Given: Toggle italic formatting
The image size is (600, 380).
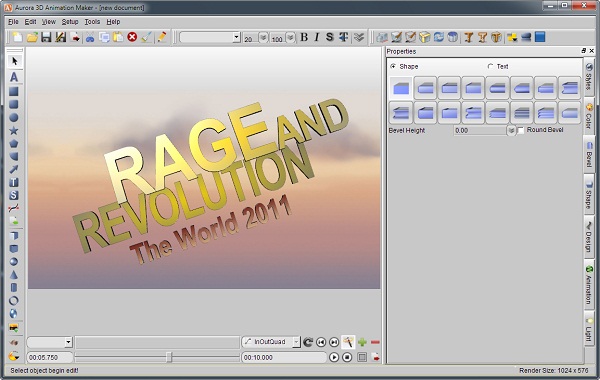Looking at the screenshot, I should [317, 37].
